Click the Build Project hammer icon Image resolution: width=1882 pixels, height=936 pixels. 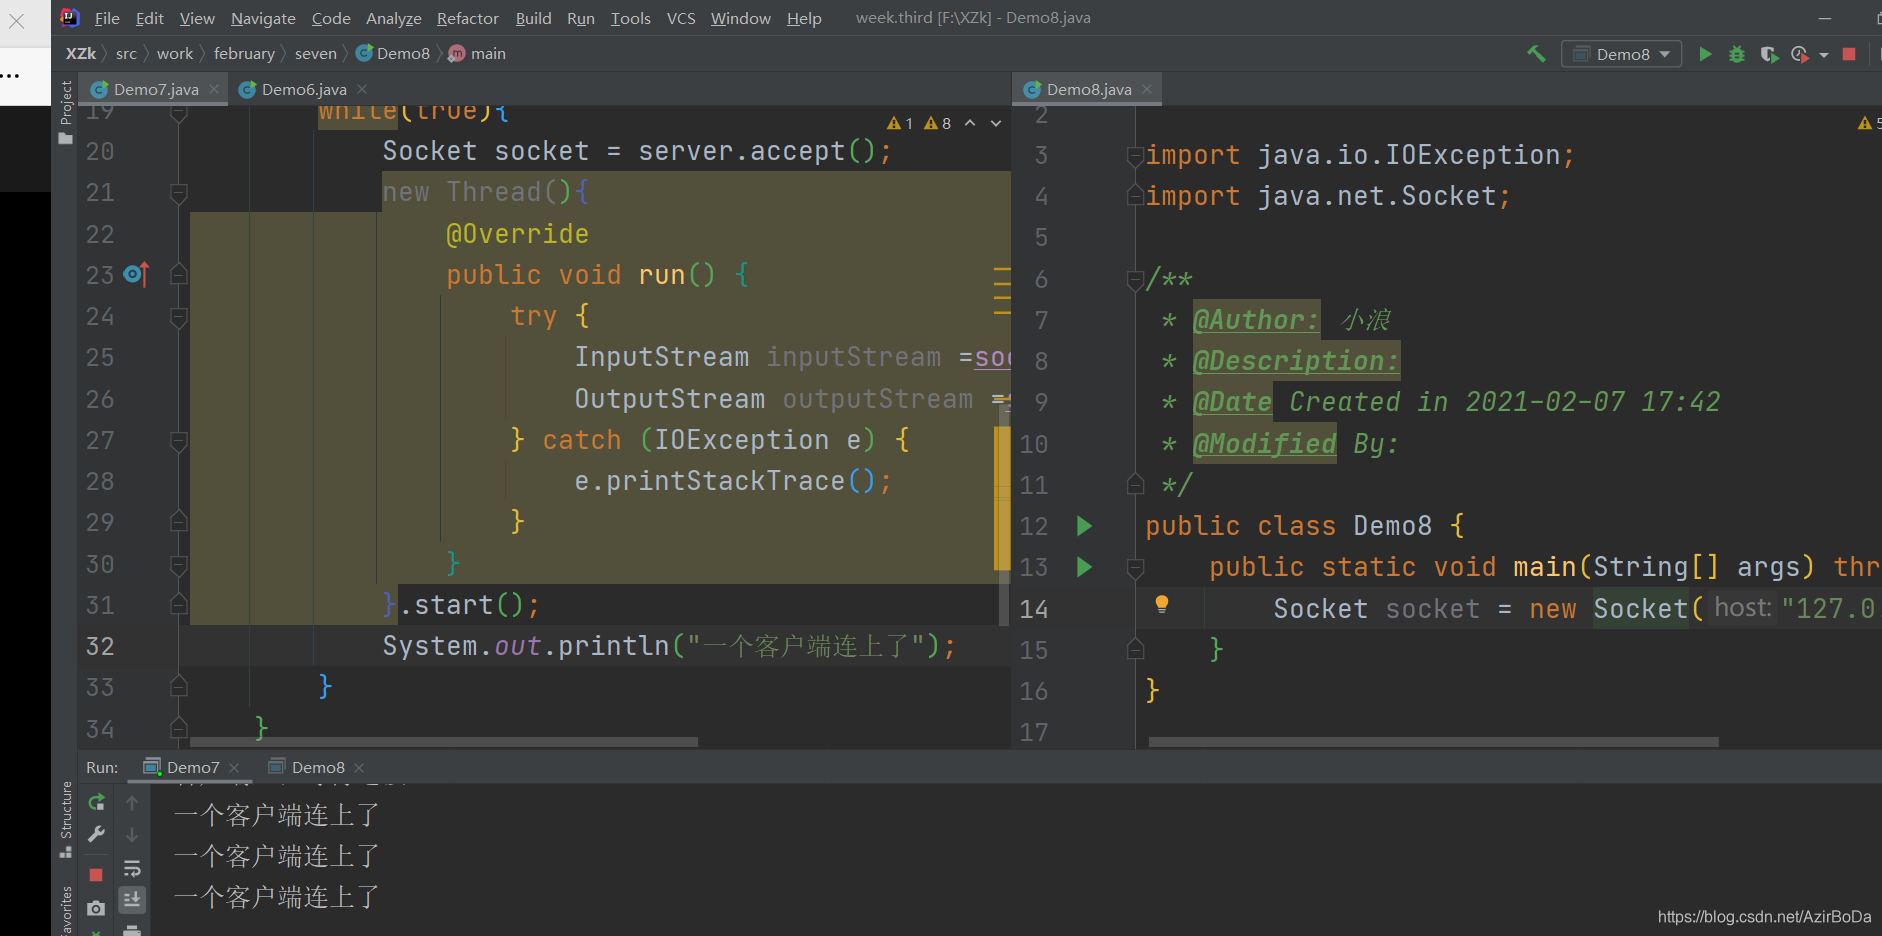pyautogui.click(x=1536, y=54)
